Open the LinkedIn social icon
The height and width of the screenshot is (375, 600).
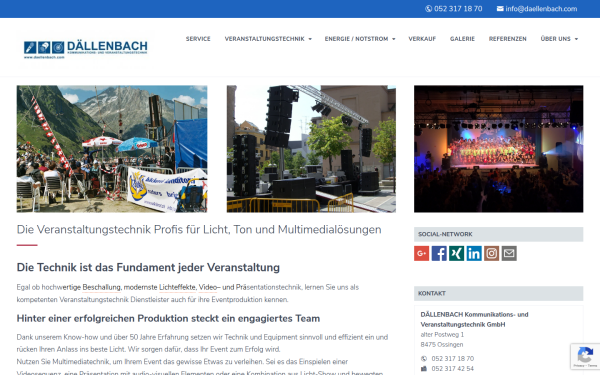click(474, 253)
